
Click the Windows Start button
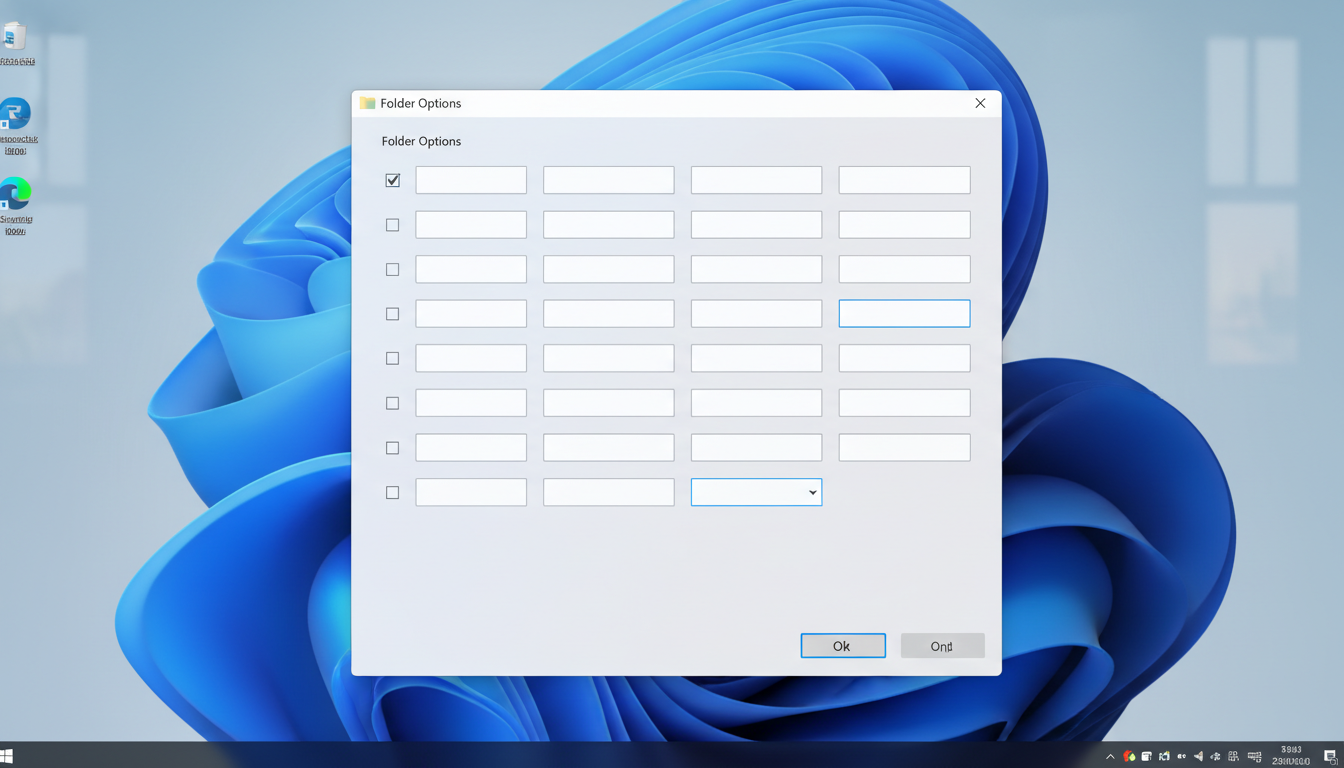(x=7, y=756)
